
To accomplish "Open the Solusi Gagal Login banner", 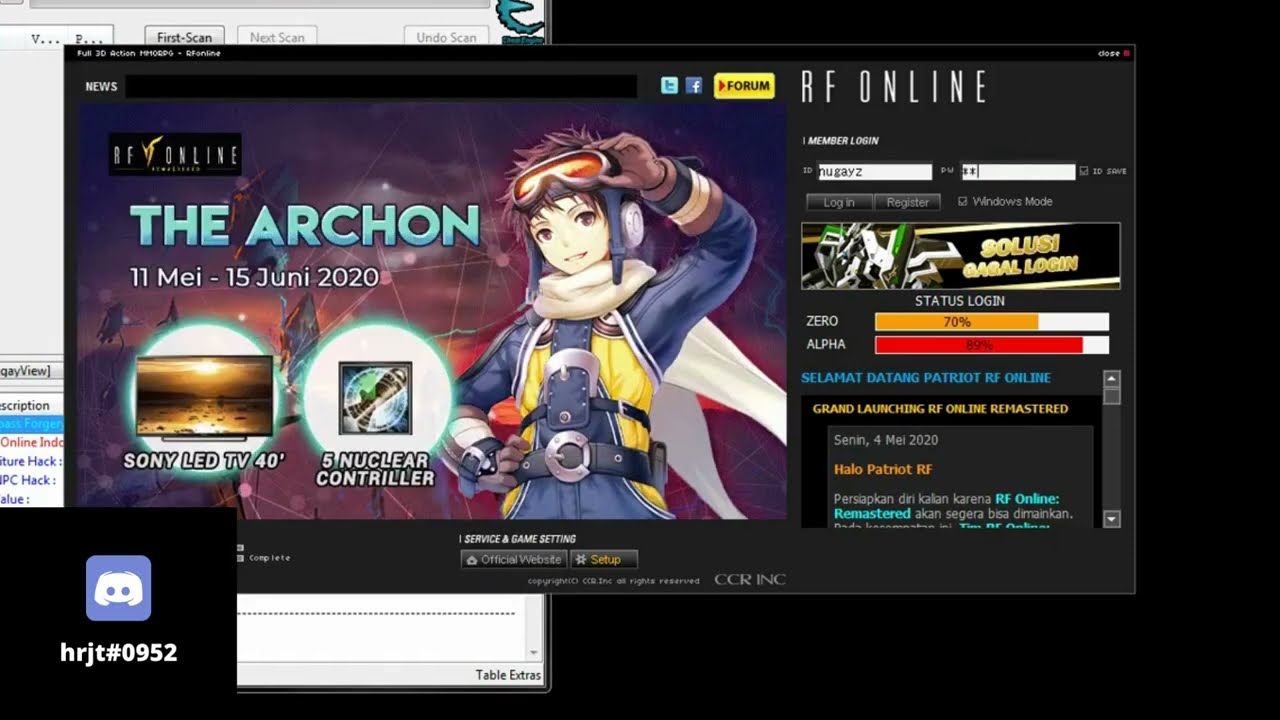I will (x=961, y=256).
